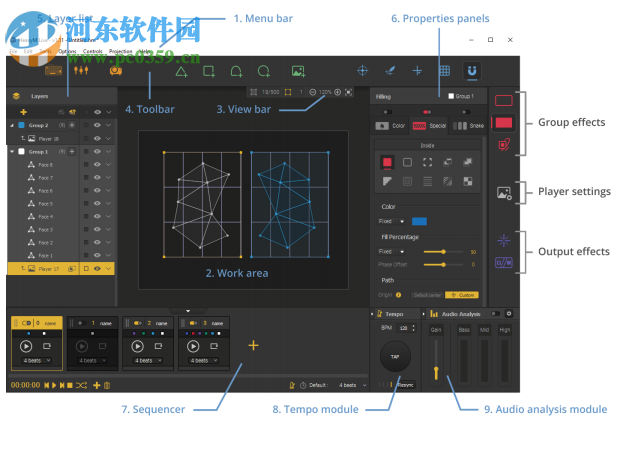Expand the Player 18 row chevron

(x=108, y=138)
